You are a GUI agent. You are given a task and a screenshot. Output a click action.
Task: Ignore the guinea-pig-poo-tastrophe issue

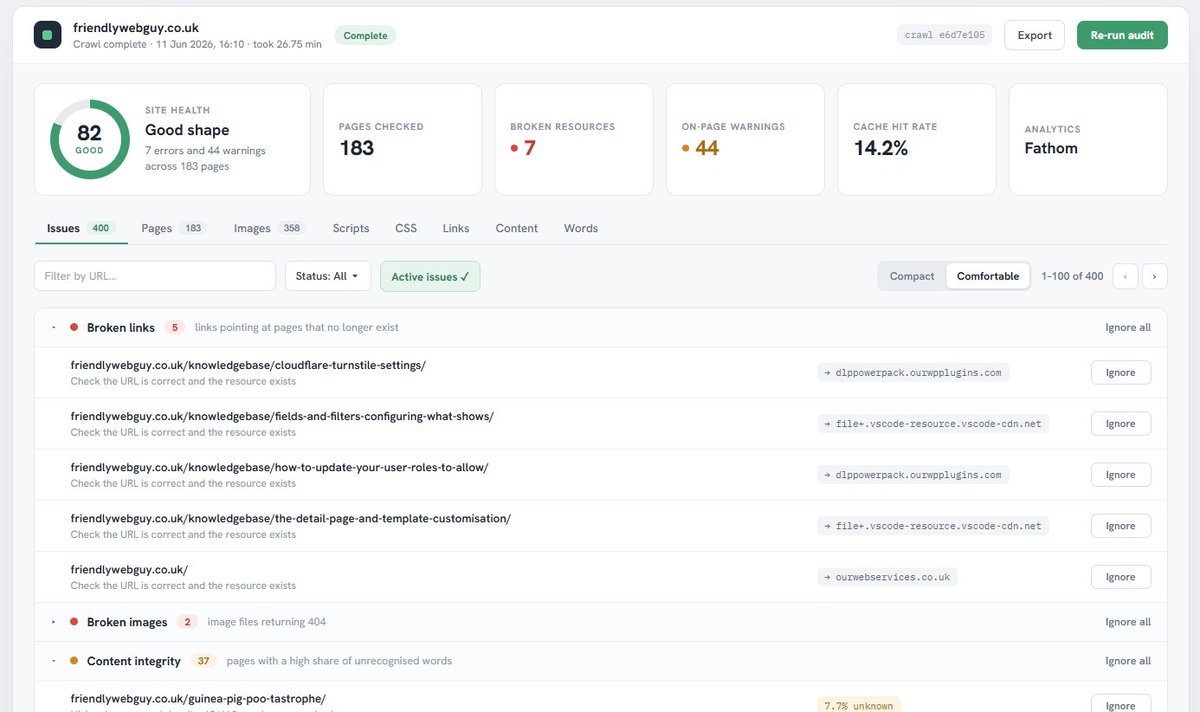tap(1121, 704)
